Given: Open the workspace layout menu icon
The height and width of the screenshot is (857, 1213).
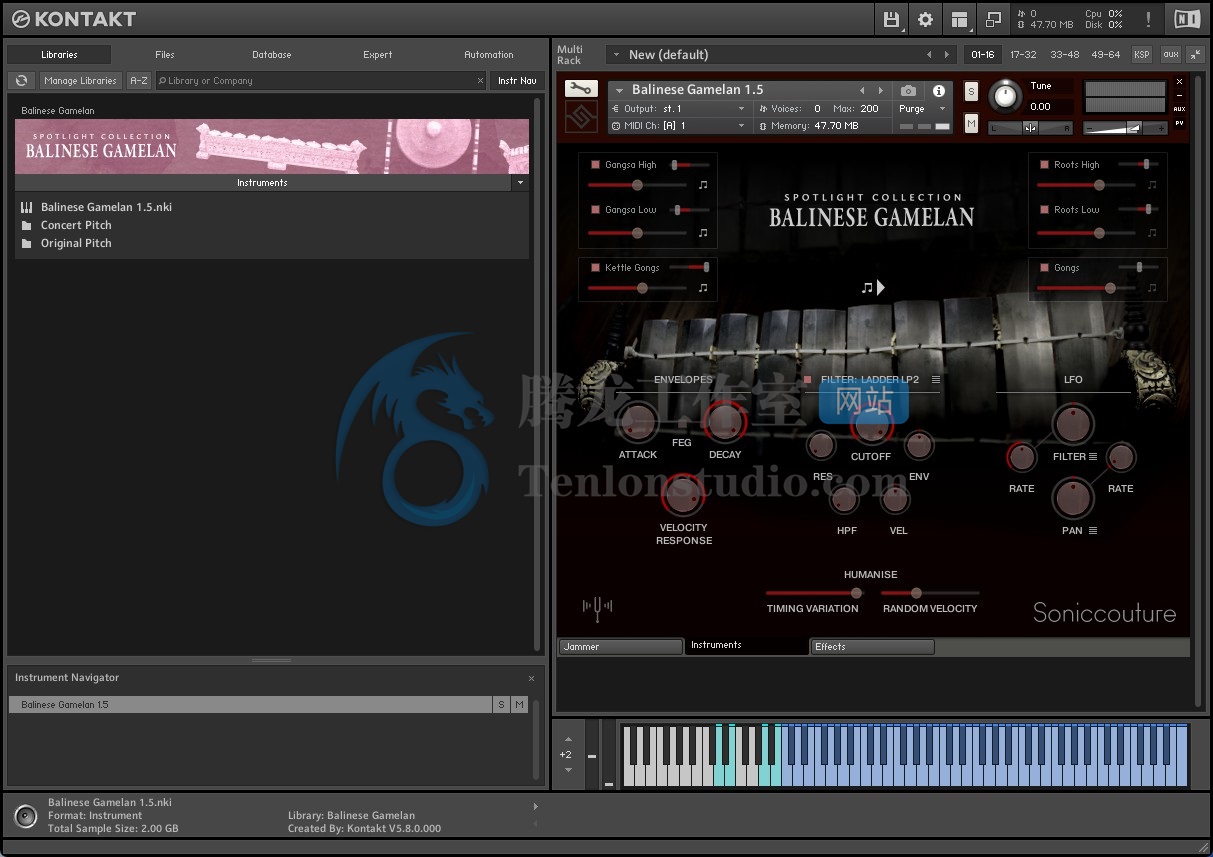Looking at the screenshot, I should (960, 19).
